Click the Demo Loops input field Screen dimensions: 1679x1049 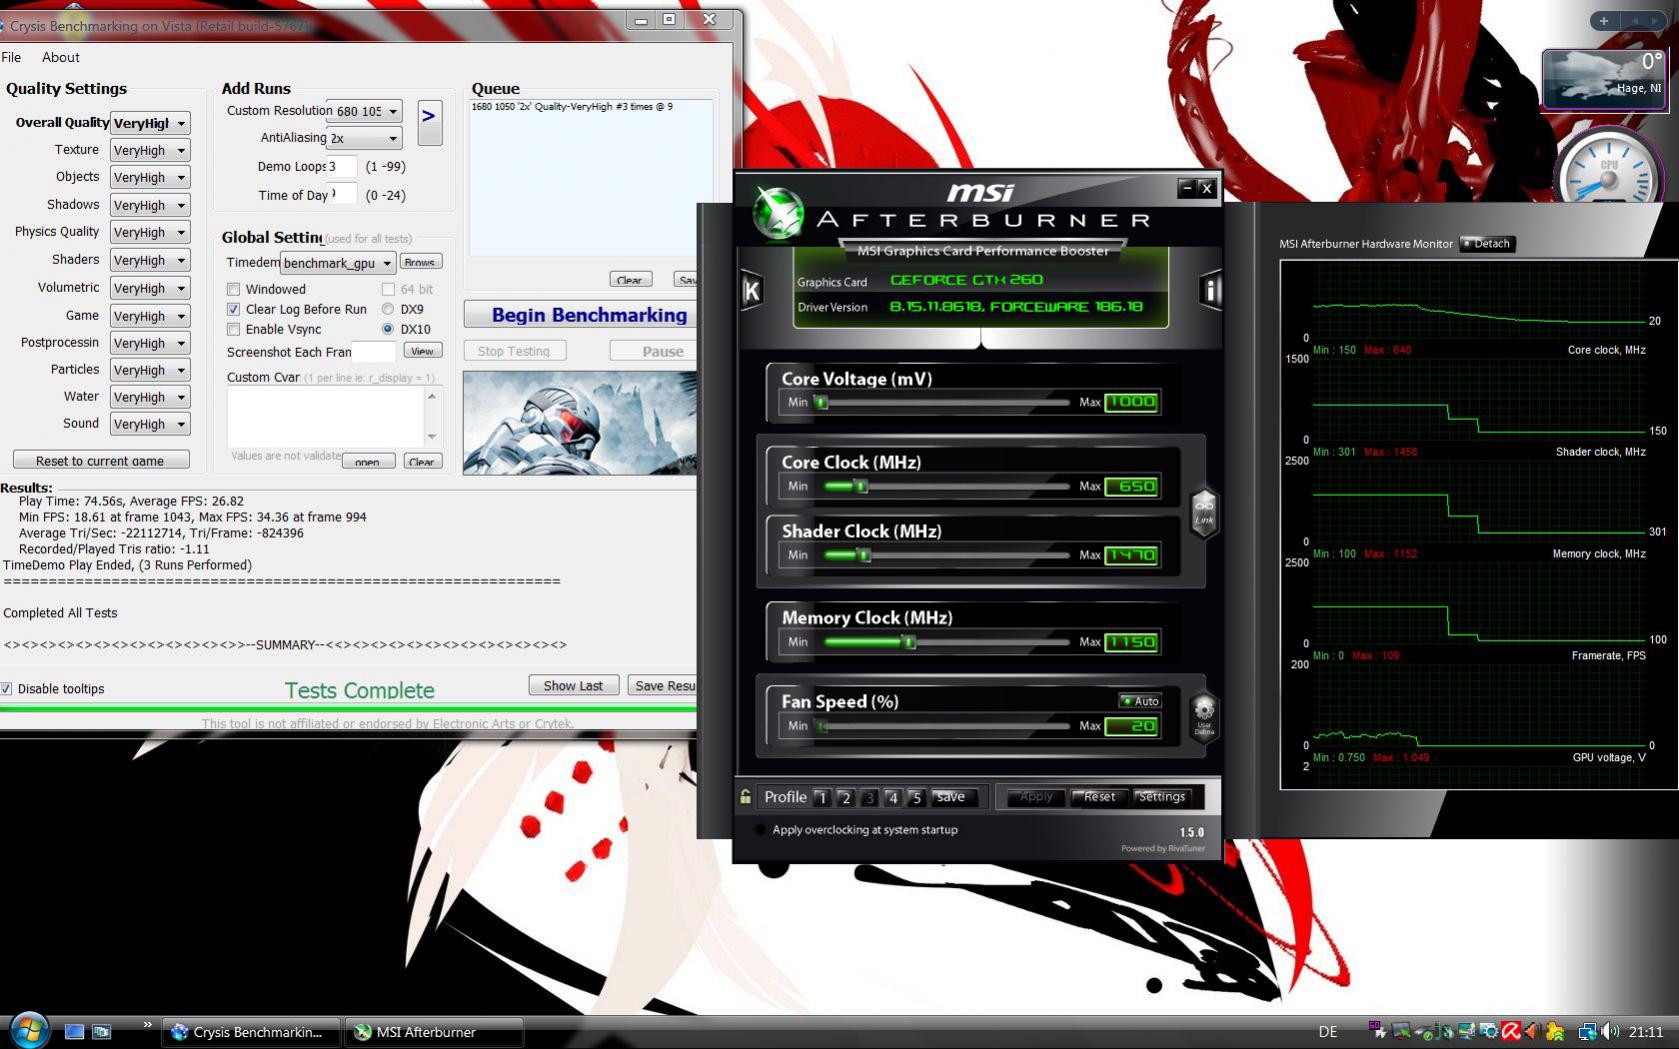pyautogui.click(x=341, y=167)
